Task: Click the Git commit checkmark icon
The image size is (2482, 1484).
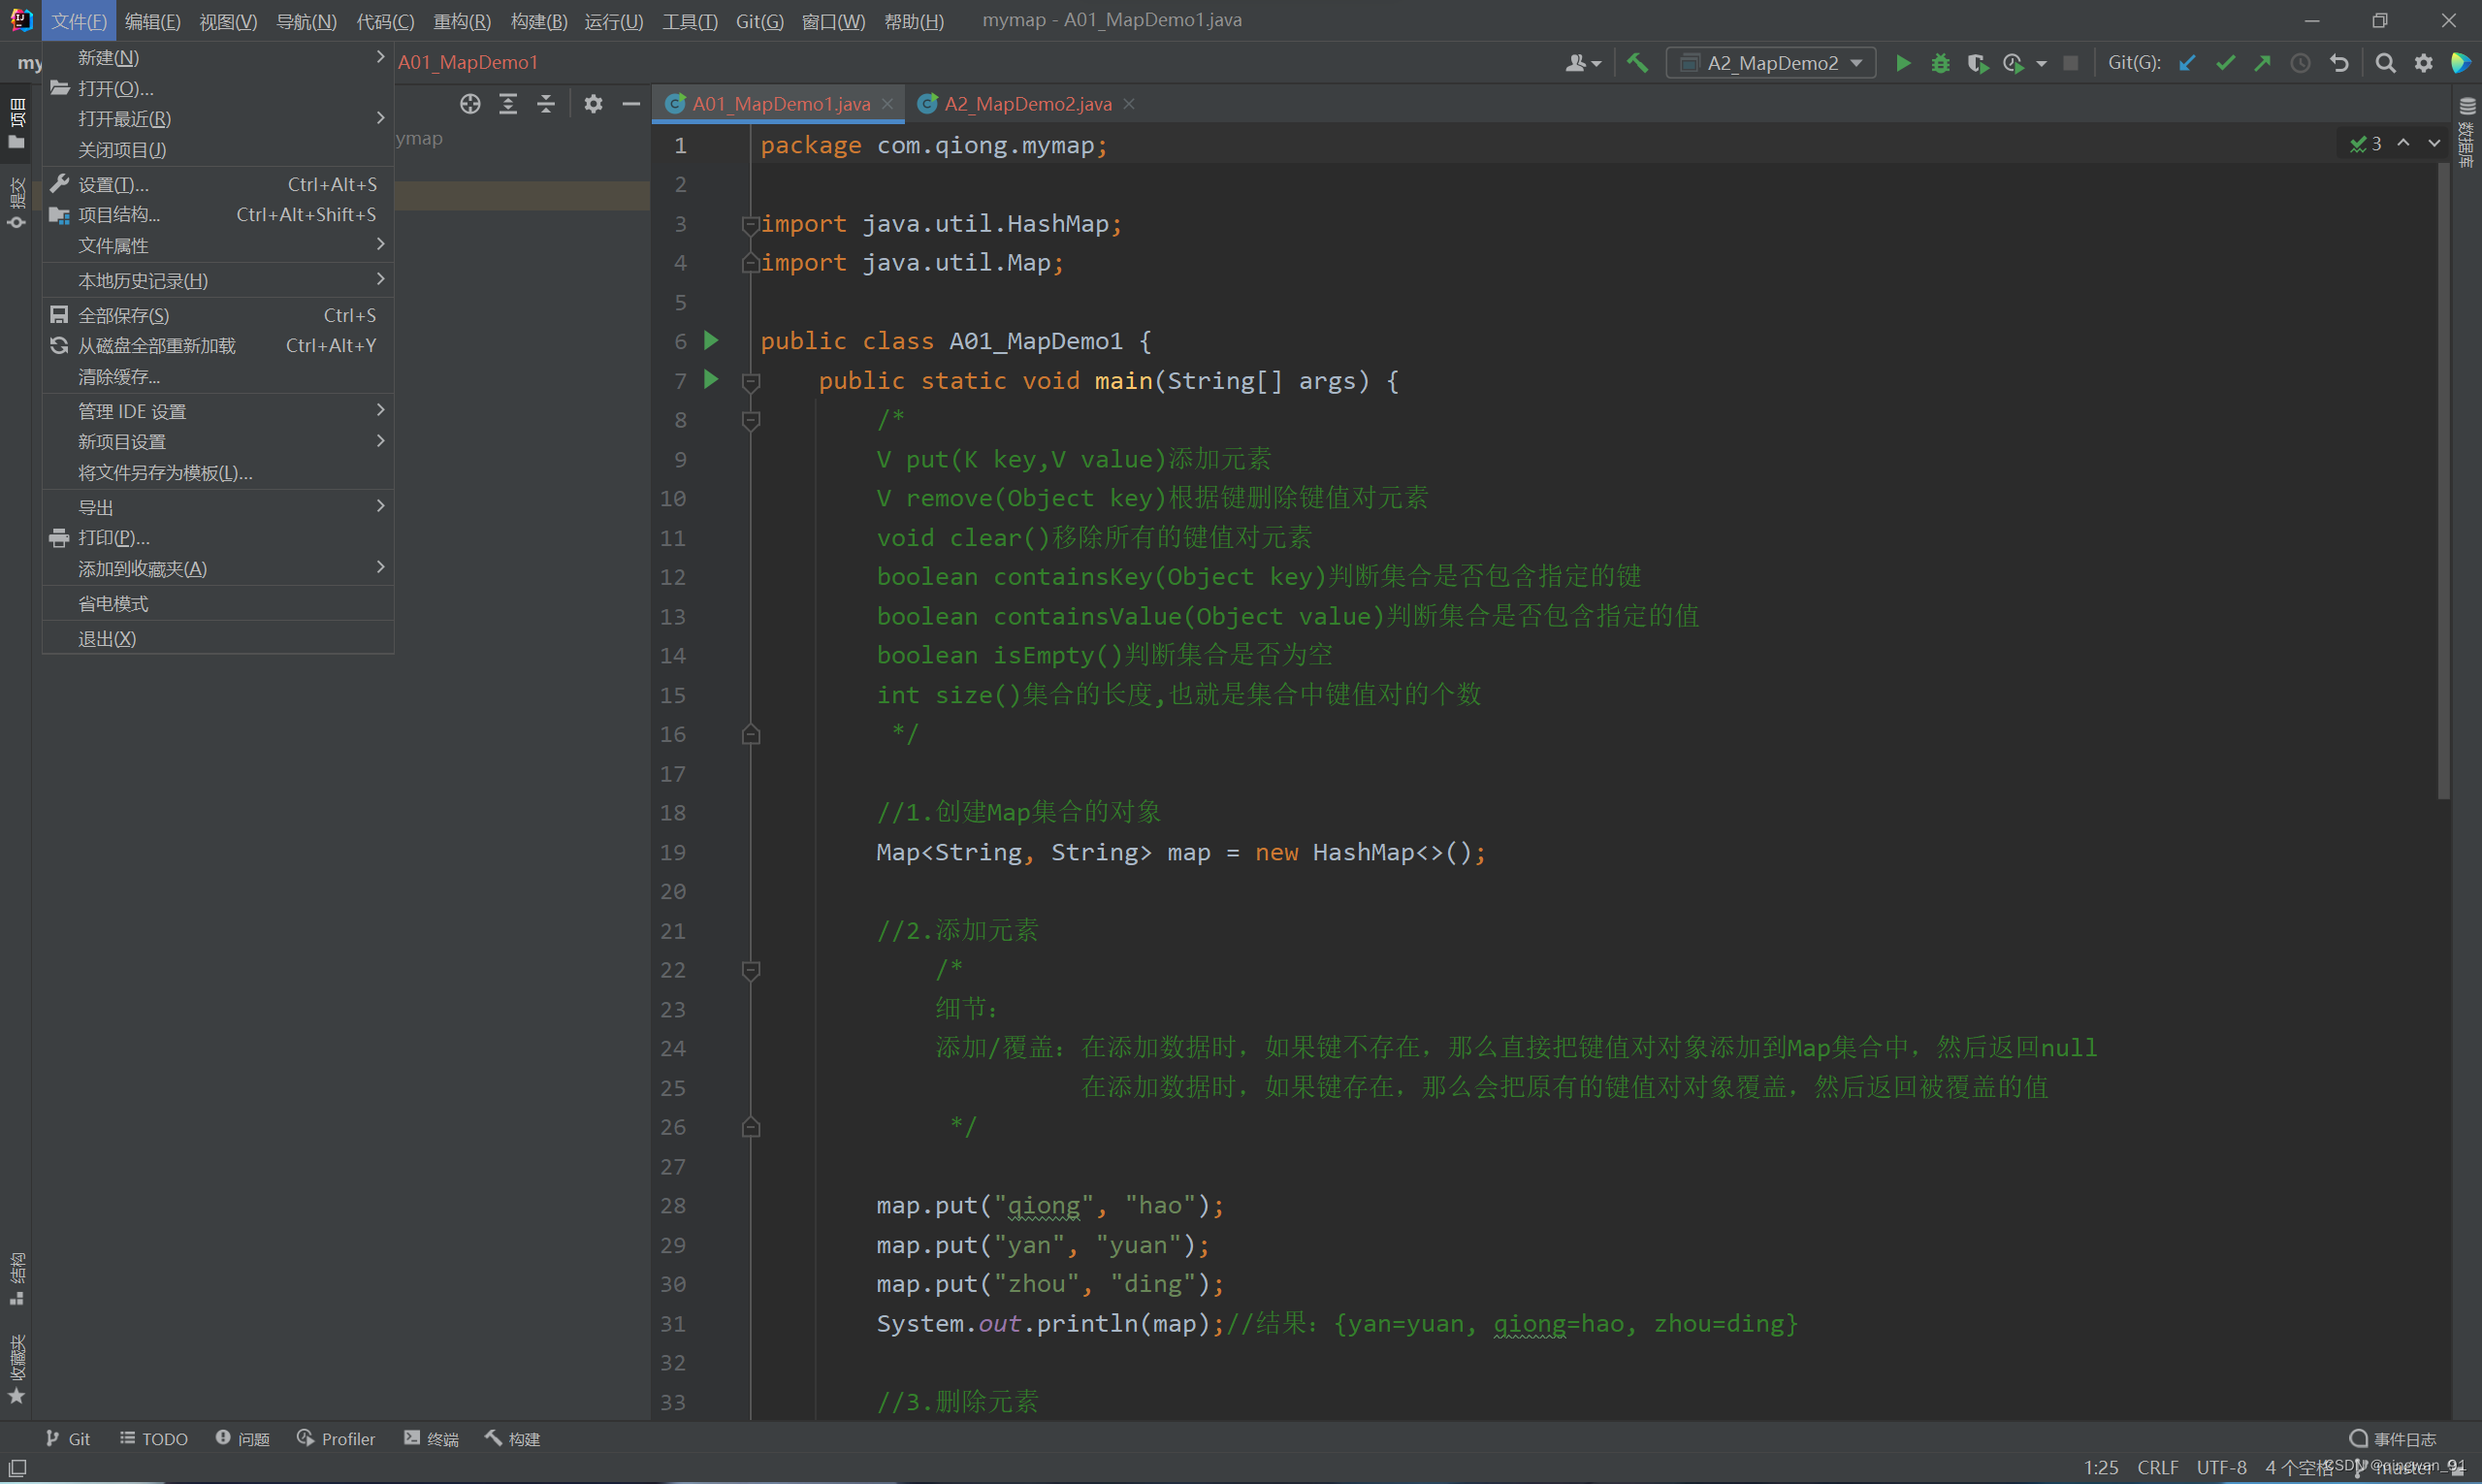Action: [x=2225, y=63]
